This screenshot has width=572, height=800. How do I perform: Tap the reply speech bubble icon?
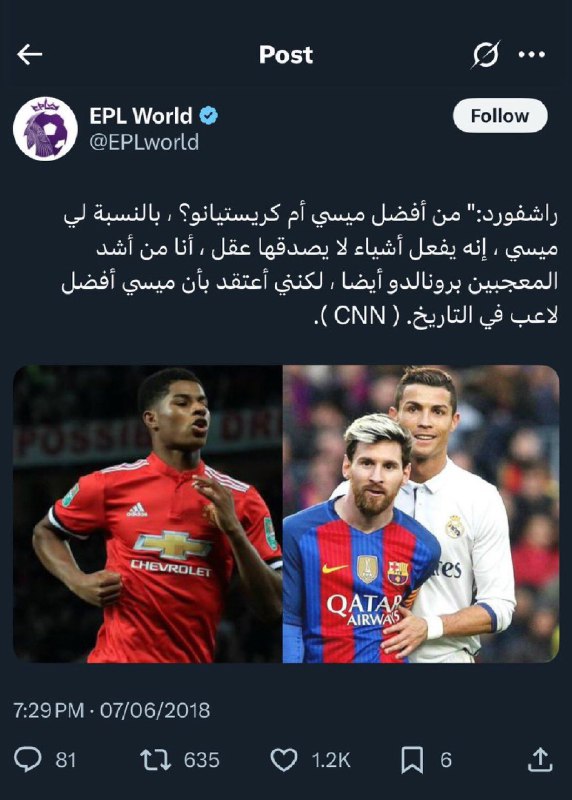click(28, 760)
